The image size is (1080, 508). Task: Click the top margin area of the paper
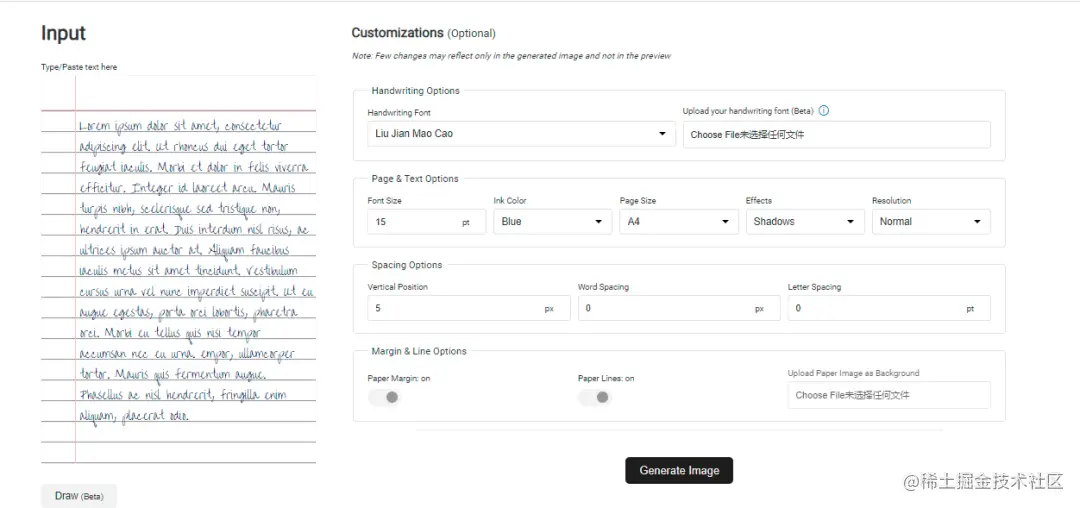(195, 93)
